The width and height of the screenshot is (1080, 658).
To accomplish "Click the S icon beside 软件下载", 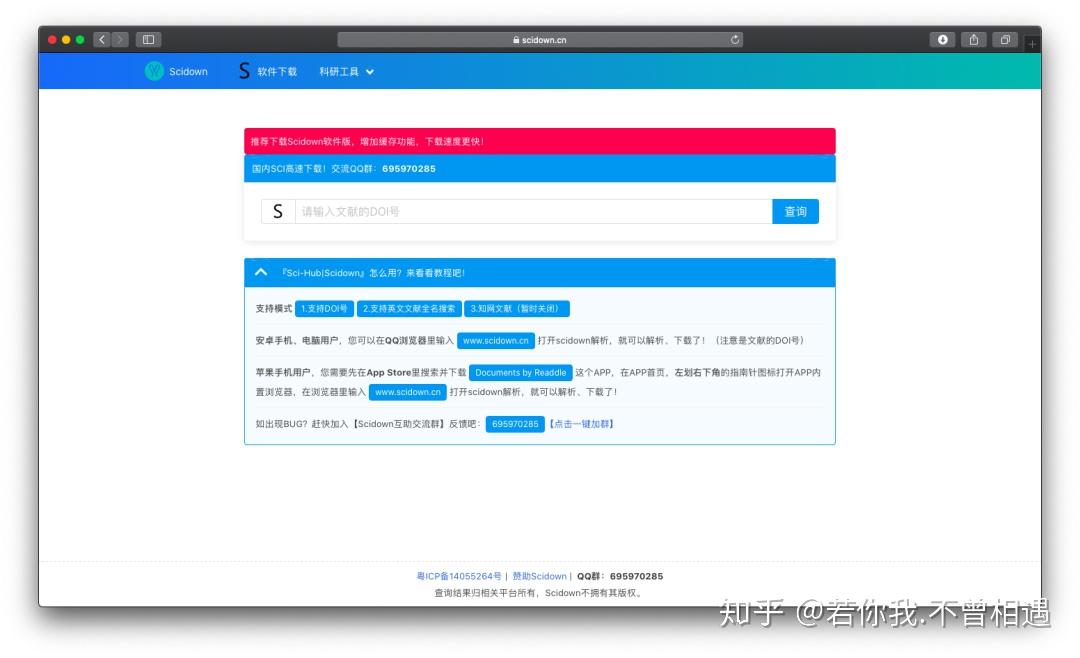I will pos(244,71).
